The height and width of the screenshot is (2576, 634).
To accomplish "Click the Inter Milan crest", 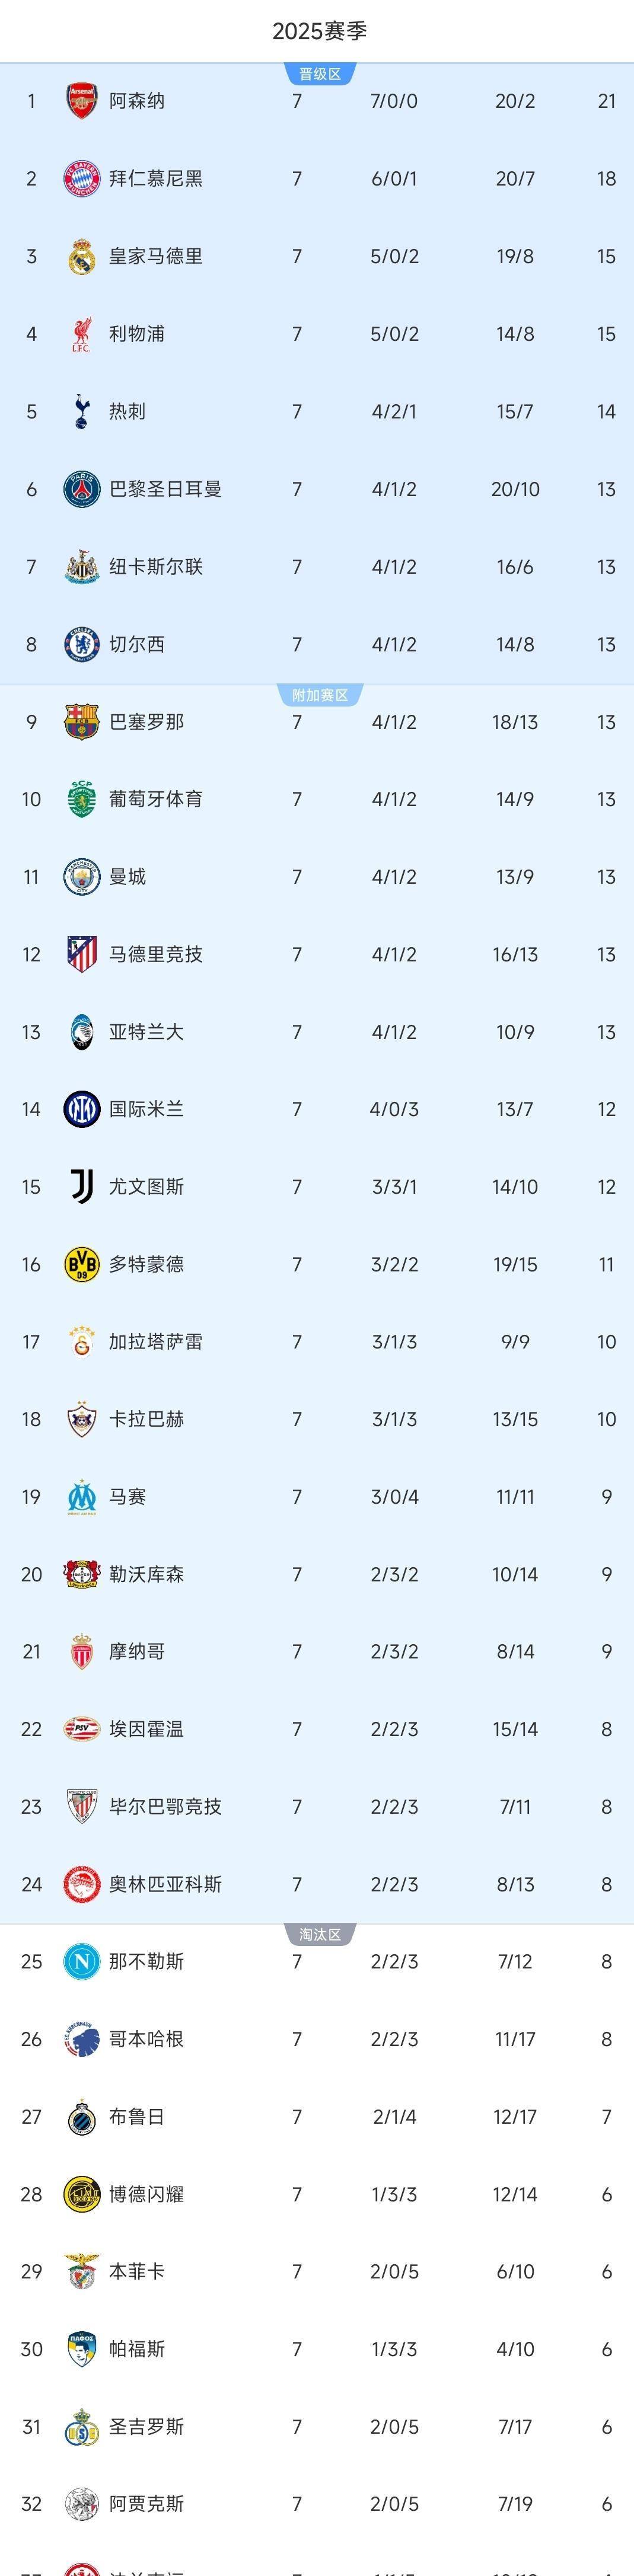I will tap(81, 1109).
